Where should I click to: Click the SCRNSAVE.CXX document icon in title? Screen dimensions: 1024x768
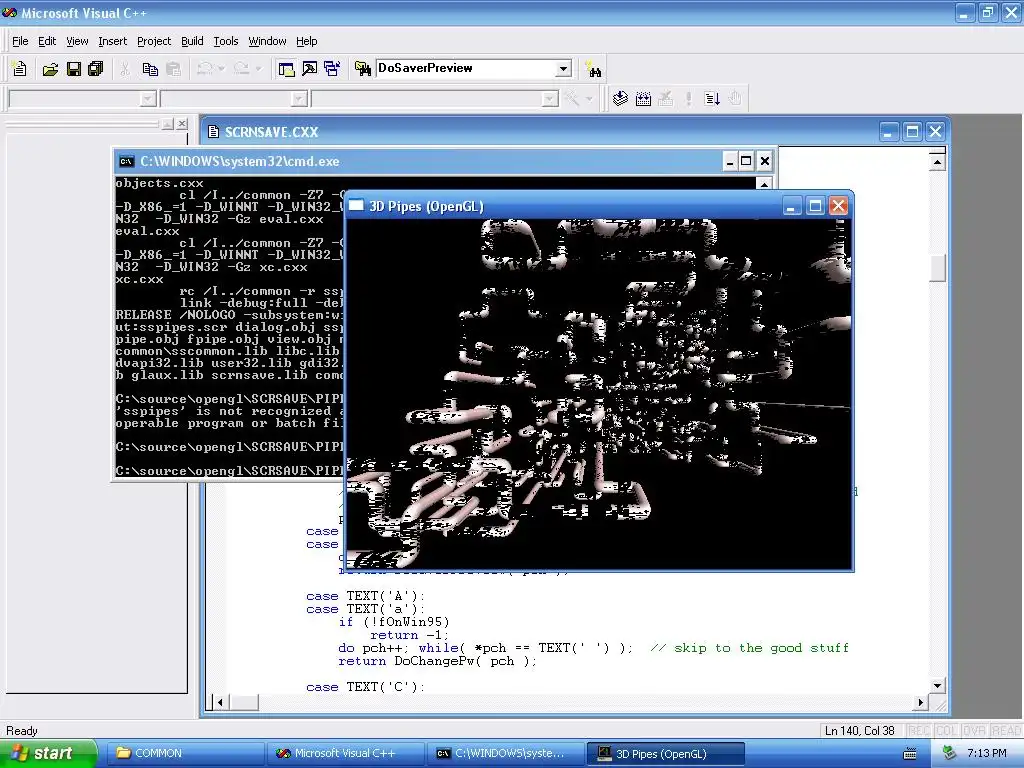[x=213, y=132]
